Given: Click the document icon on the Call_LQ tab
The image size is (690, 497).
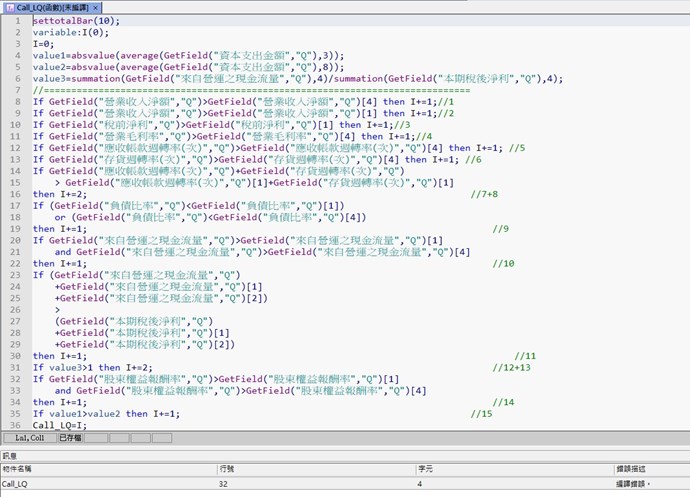Looking at the screenshot, I should (x=9, y=7).
